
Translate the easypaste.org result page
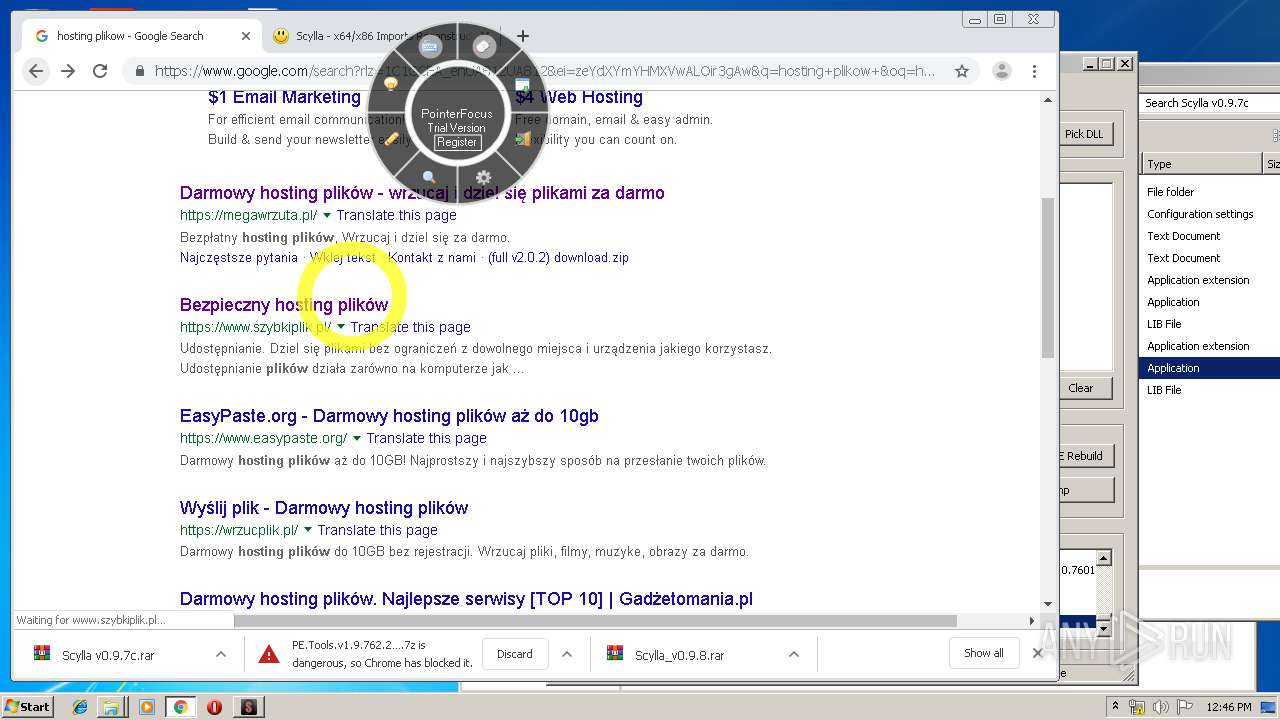tap(426, 438)
